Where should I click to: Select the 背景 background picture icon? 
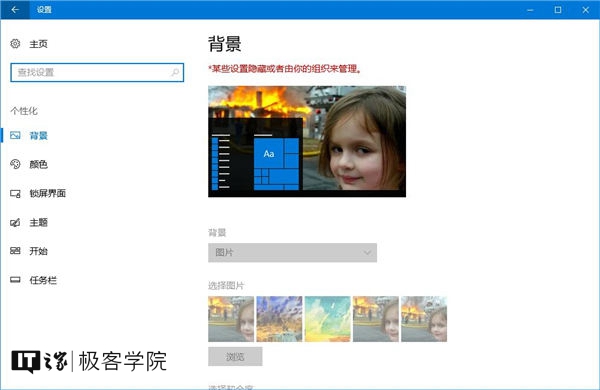[x=15, y=135]
